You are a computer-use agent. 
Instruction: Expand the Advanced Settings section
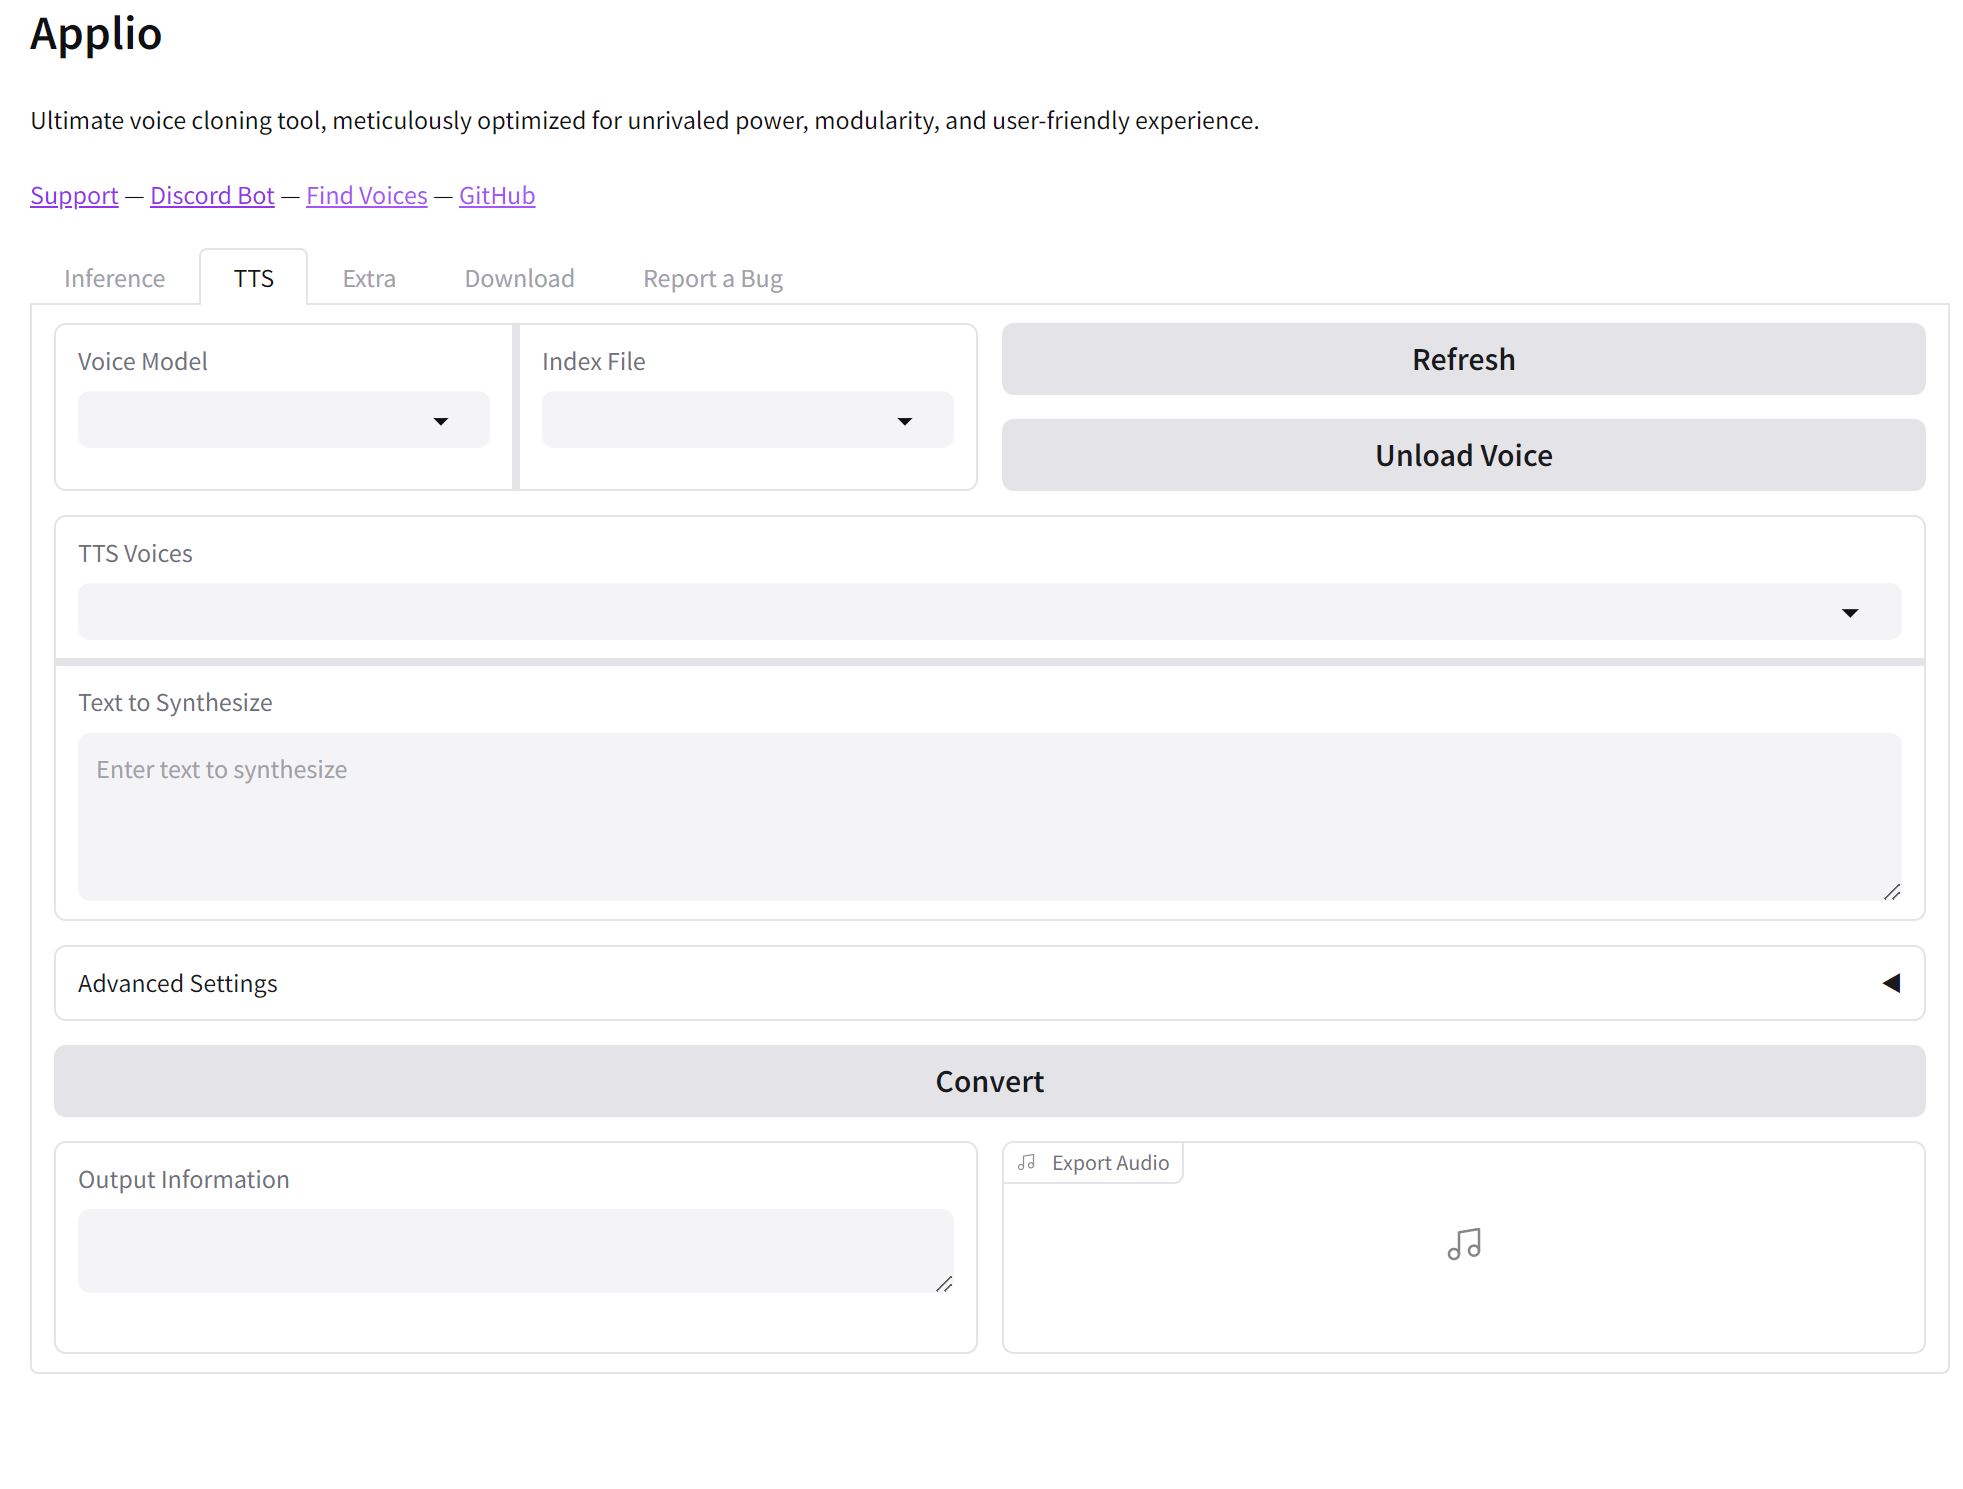point(989,983)
